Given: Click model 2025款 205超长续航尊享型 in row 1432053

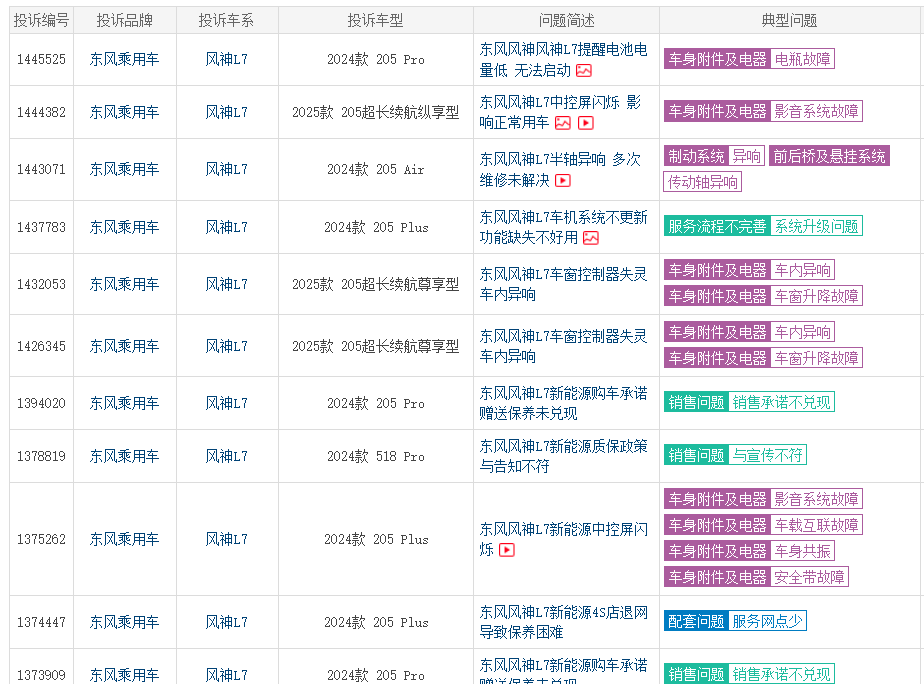Looking at the screenshot, I should point(375,285).
